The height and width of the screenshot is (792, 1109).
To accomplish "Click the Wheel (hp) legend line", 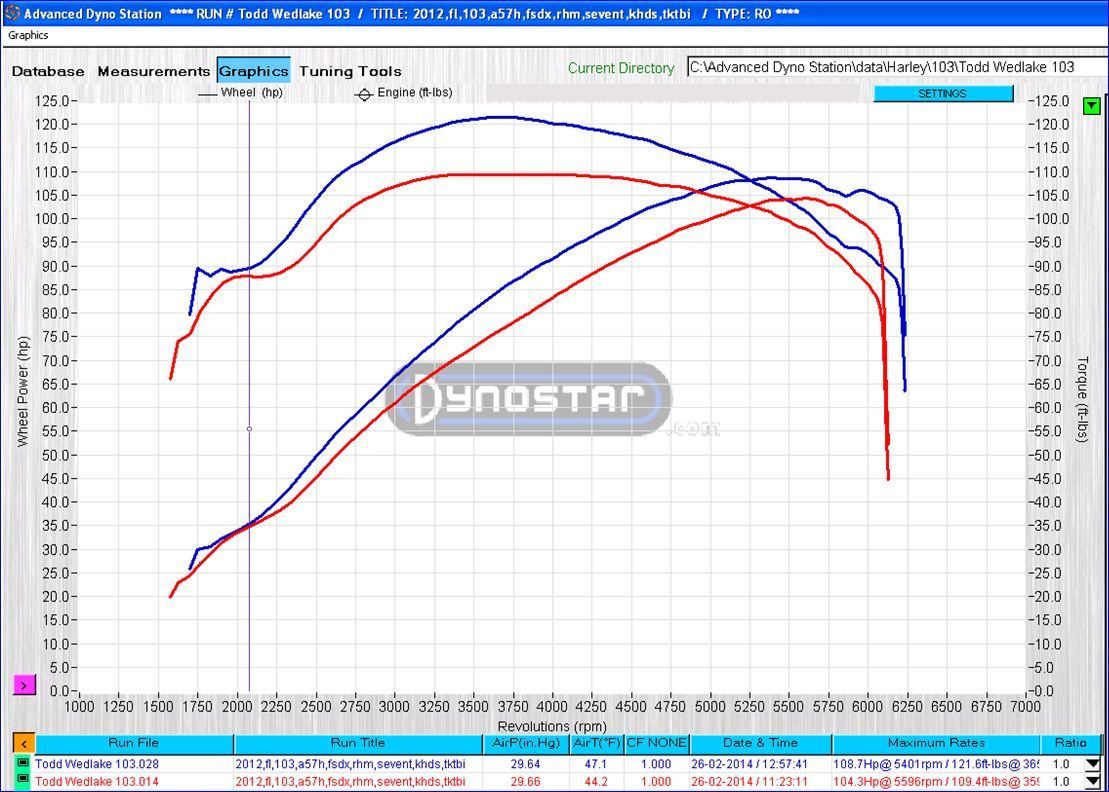I will point(208,94).
